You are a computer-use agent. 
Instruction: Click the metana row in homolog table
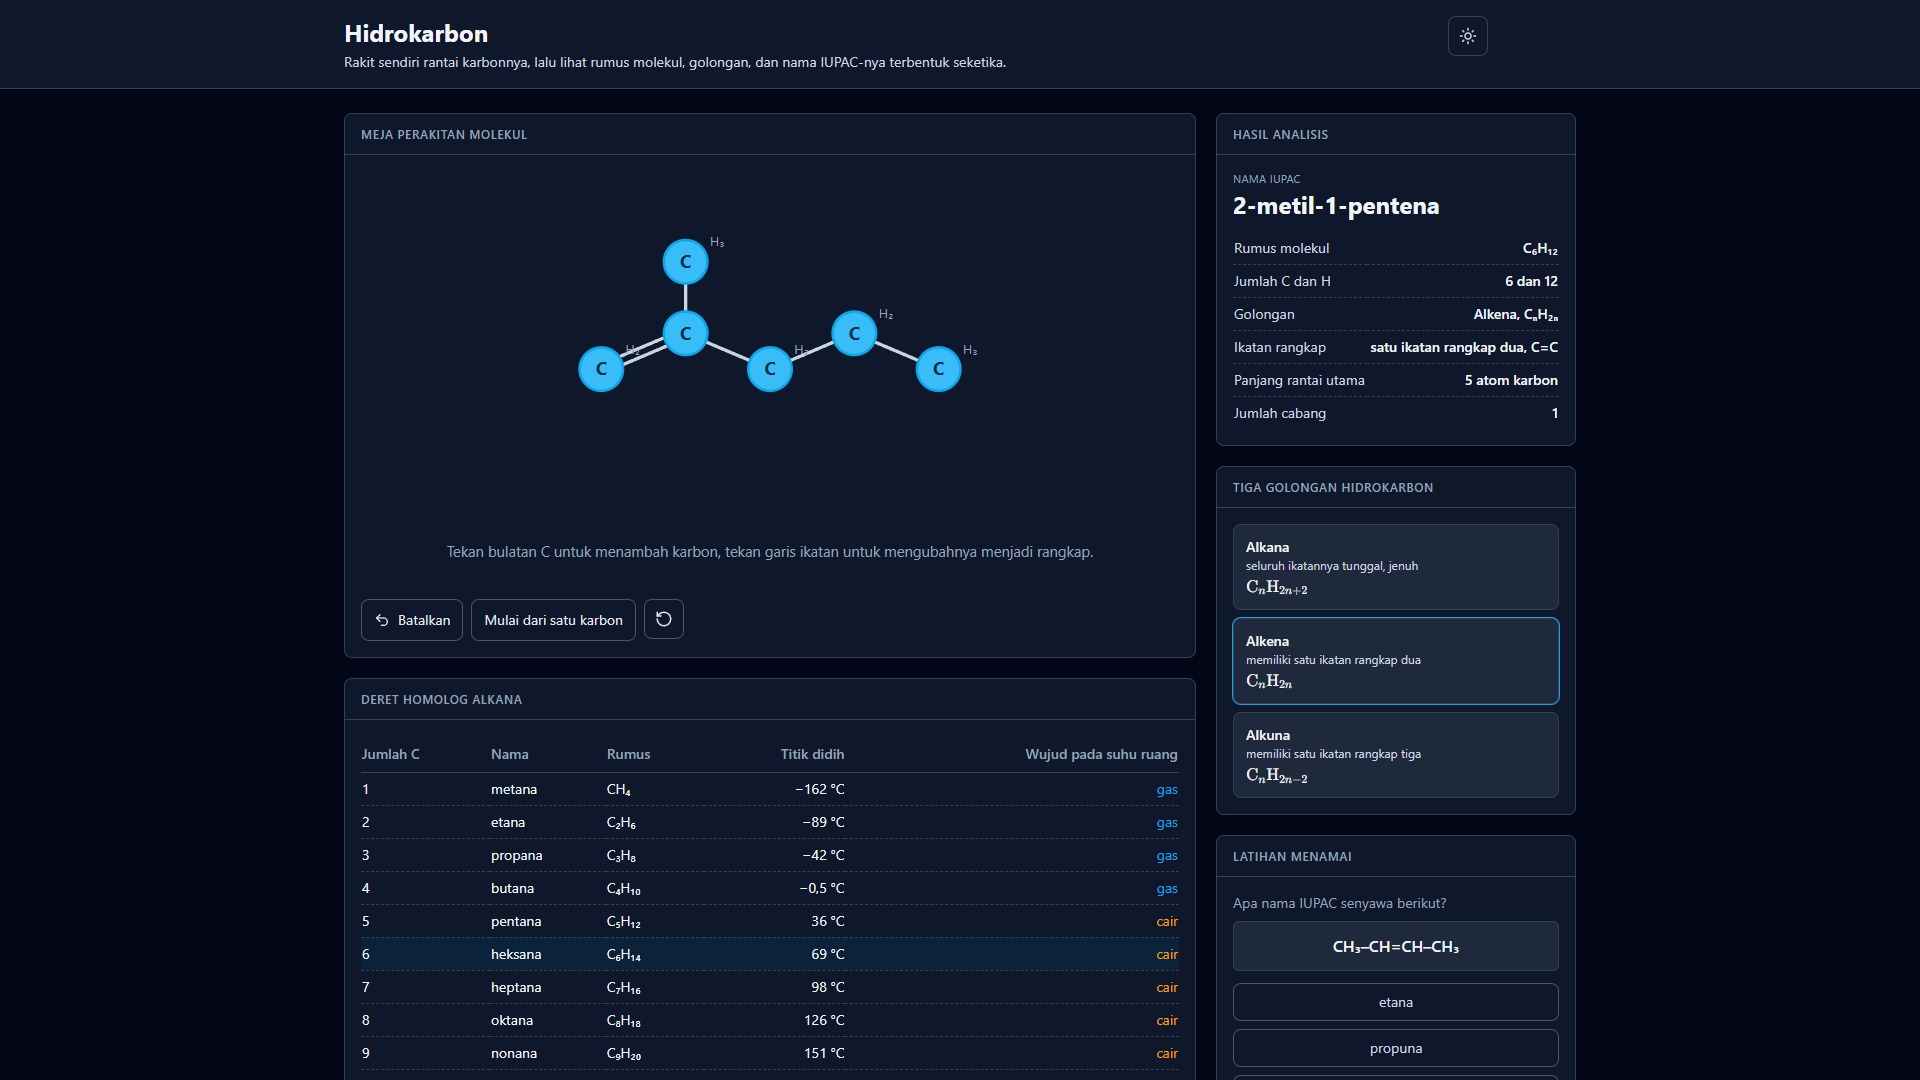[x=769, y=789]
